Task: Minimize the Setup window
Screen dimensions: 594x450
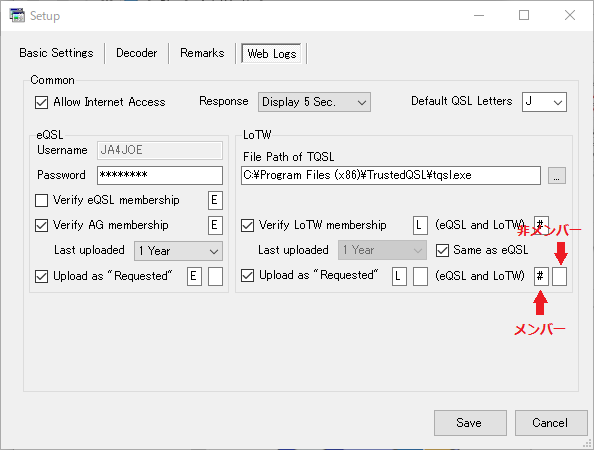Action: [479, 16]
